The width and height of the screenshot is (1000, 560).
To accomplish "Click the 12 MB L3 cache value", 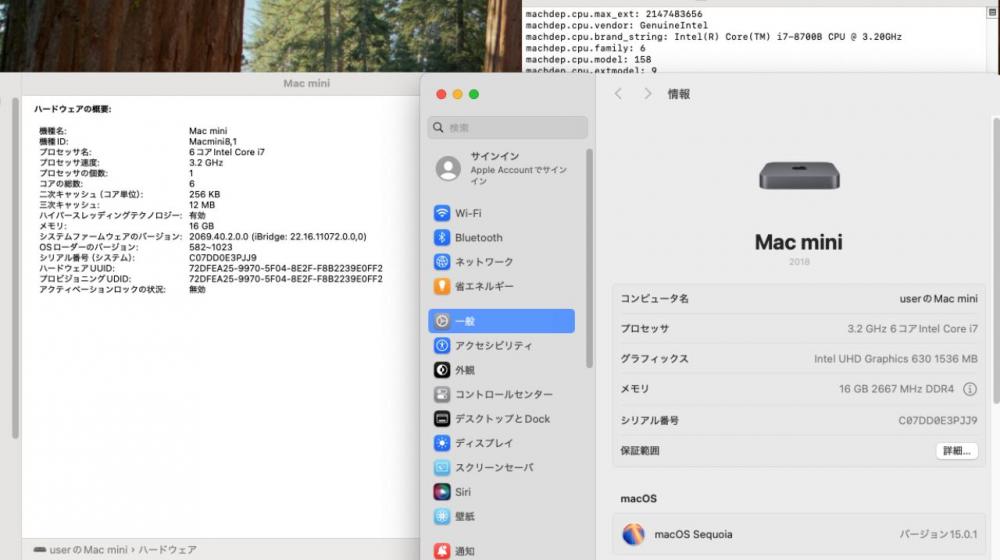I will (x=202, y=205).
